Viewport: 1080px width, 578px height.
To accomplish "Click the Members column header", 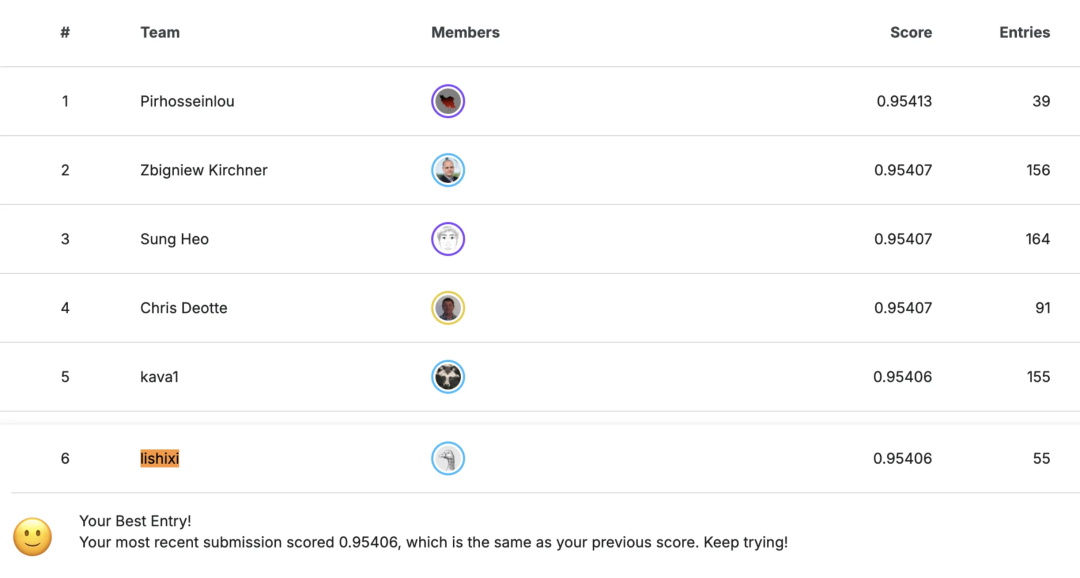I will pyautogui.click(x=465, y=32).
